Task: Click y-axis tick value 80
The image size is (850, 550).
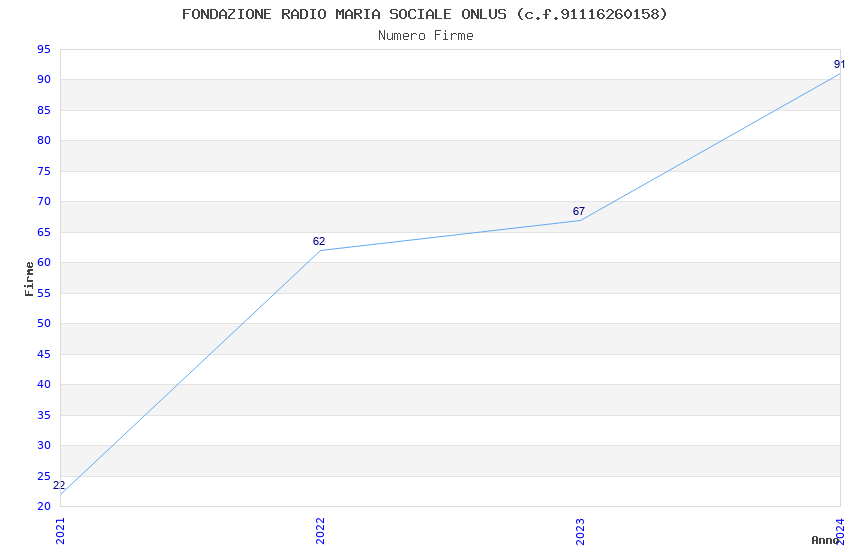Action: coord(44,140)
